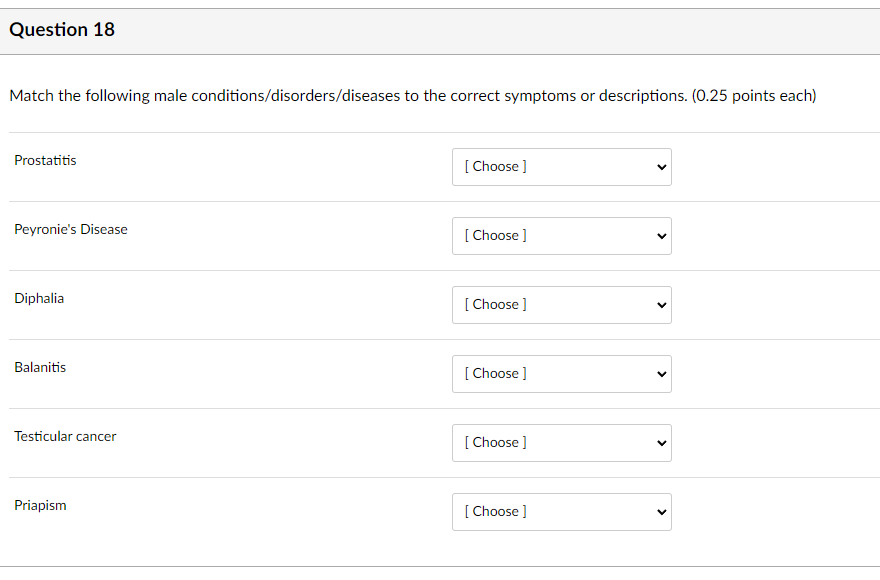The width and height of the screenshot is (880, 580).
Task: Click the Peyronie's Disease label
Action: click(71, 229)
